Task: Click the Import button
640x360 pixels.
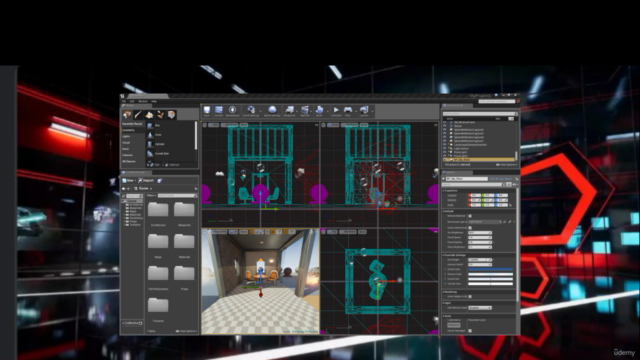Action: point(146,180)
